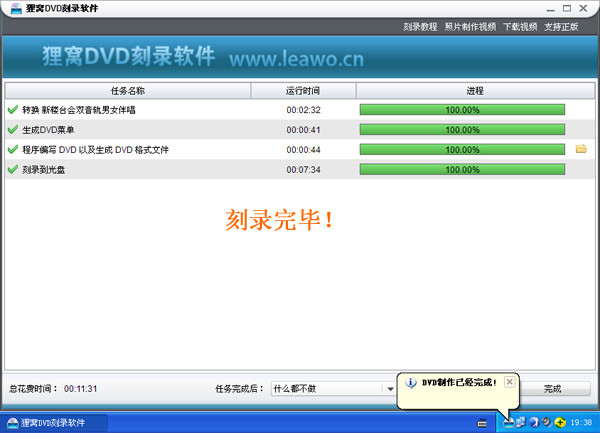This screenshot has width=600, height=433.
Task: Click the green checkmark beside 转换 新楼台会双音轨男女伴唱
Action: click(13, 110)
